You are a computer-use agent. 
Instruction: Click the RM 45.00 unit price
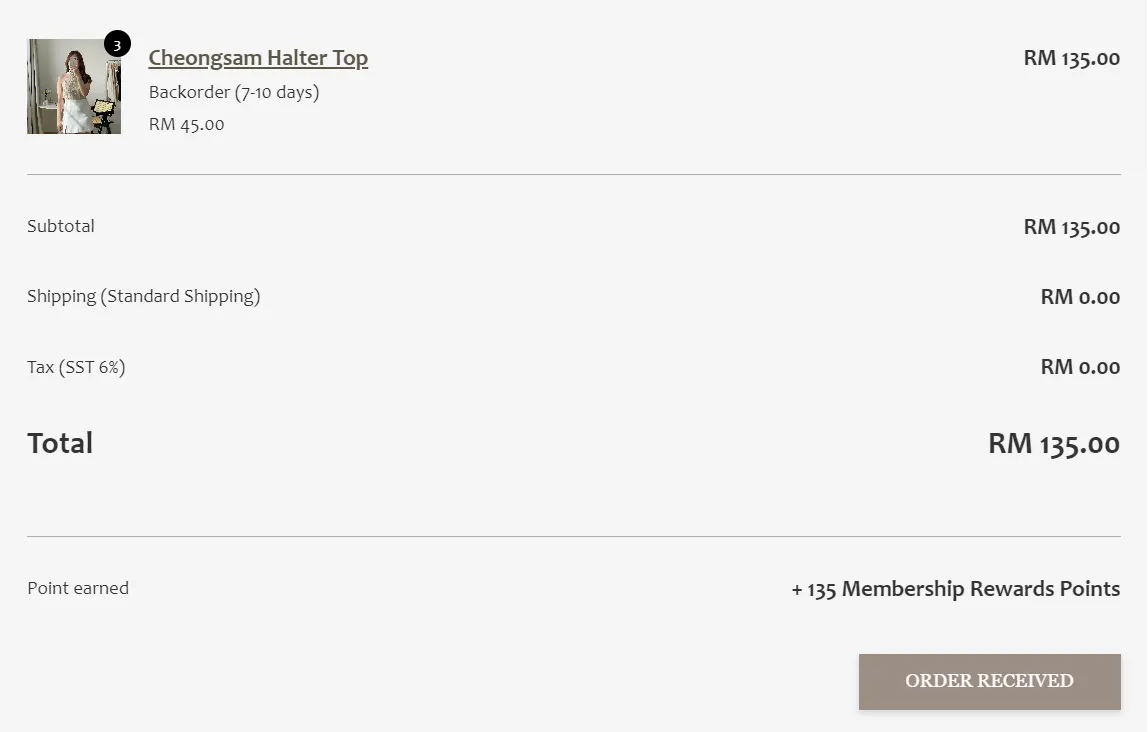pos(186,124)
